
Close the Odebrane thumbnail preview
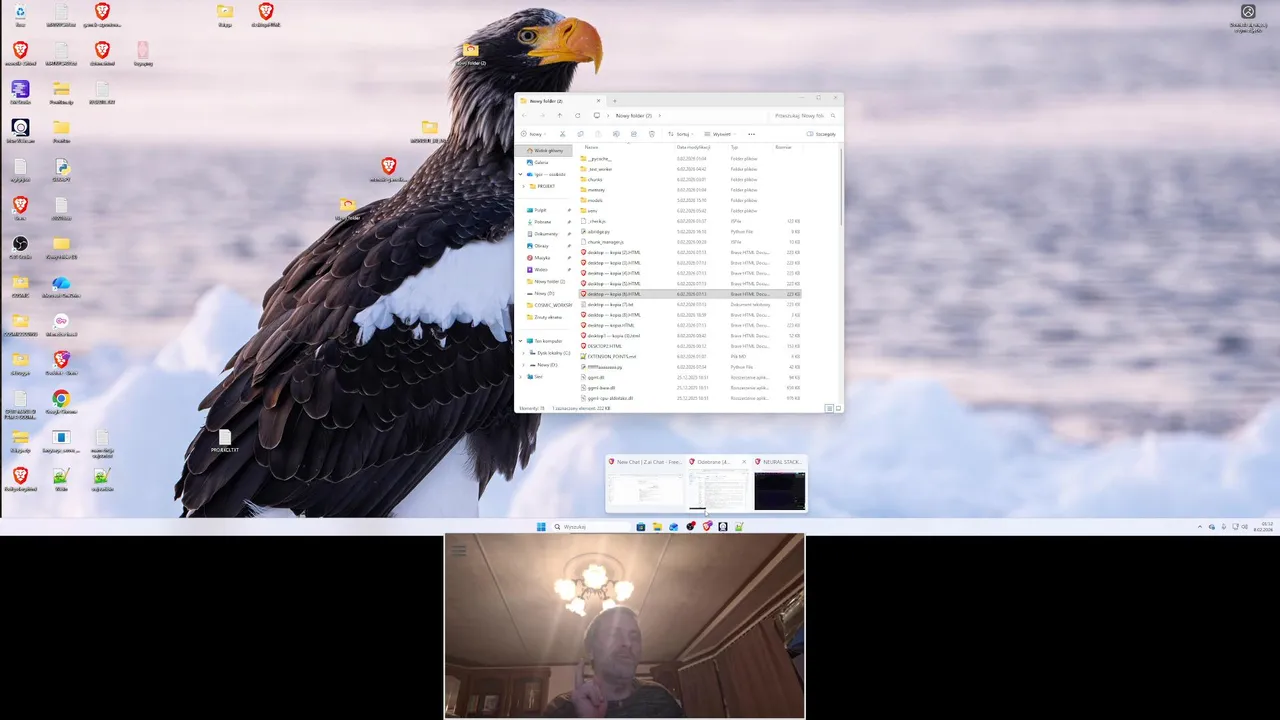point(743,462)
